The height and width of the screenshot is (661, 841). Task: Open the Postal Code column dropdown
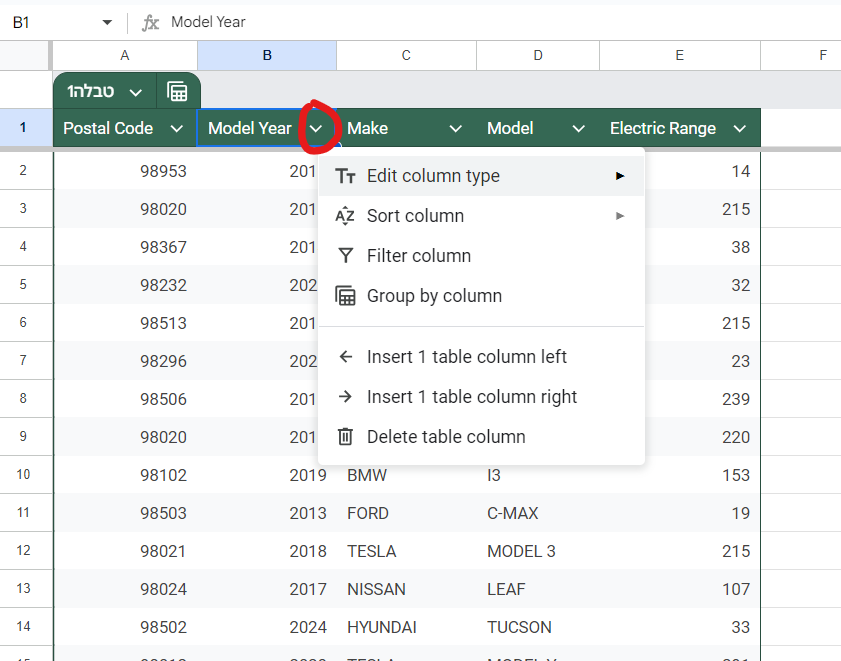pyautogui.click(x=177, y=128)
